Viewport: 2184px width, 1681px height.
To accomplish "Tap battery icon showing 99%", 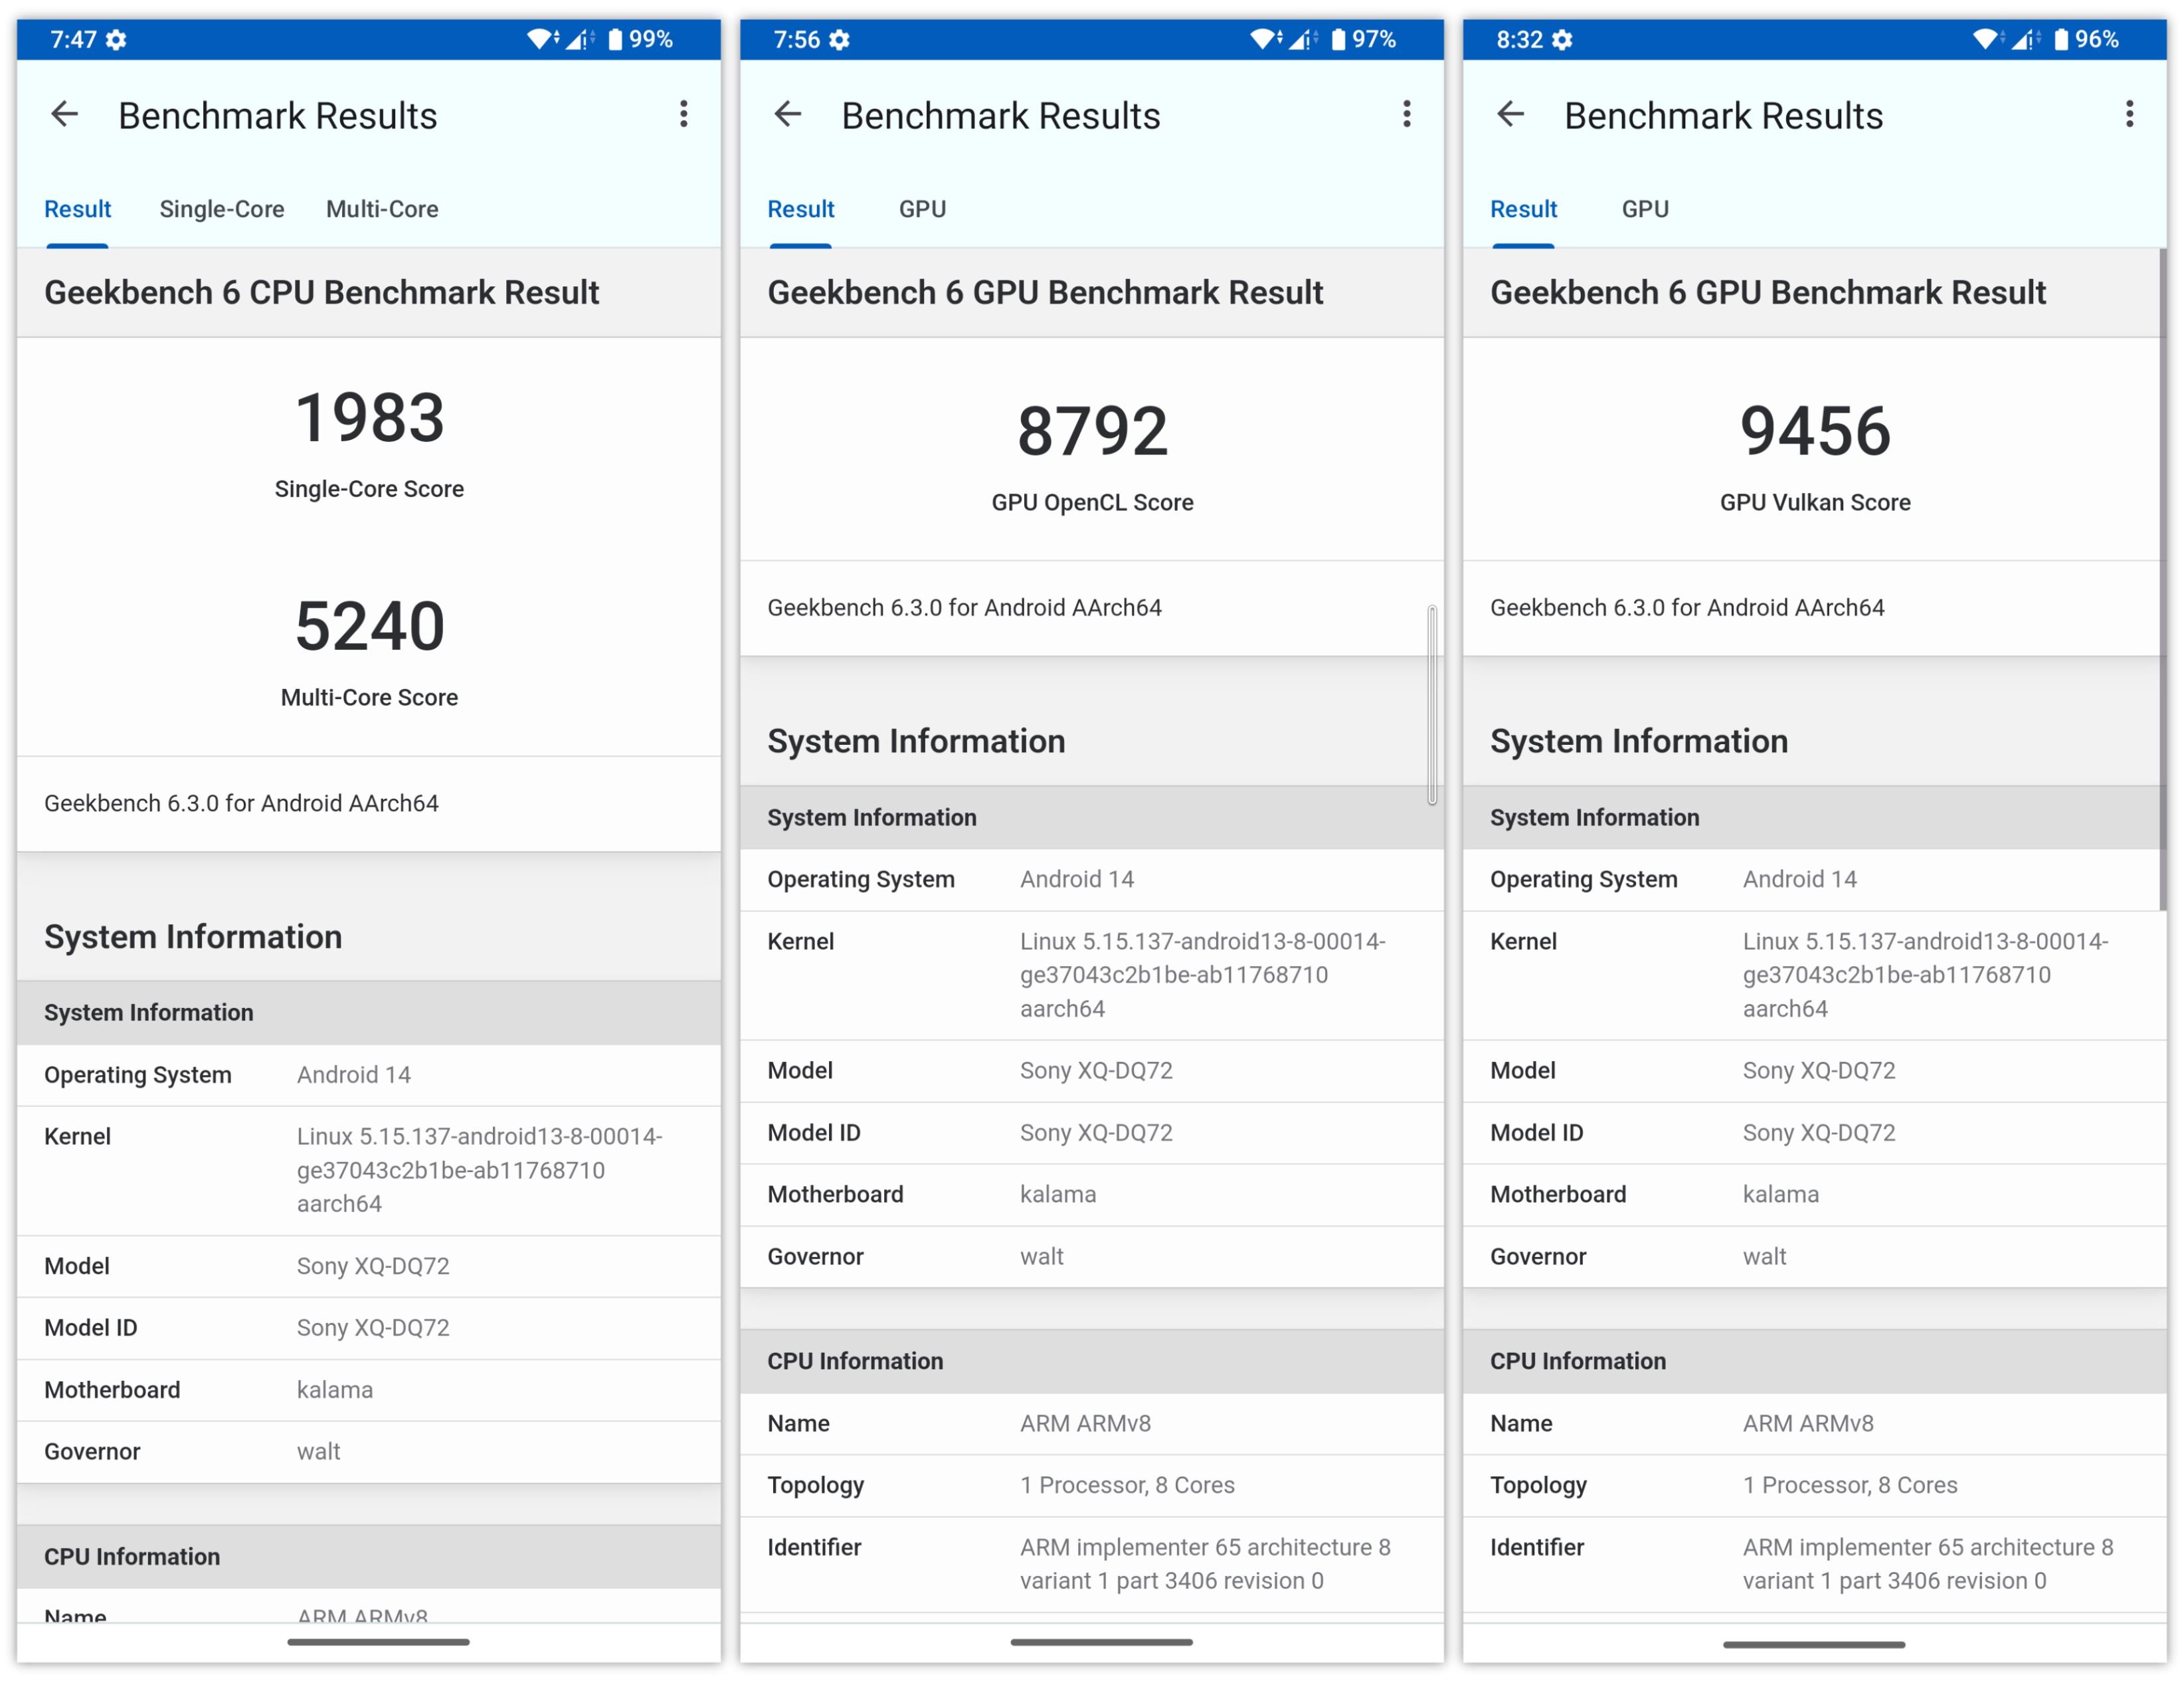I will click(615, 40).
